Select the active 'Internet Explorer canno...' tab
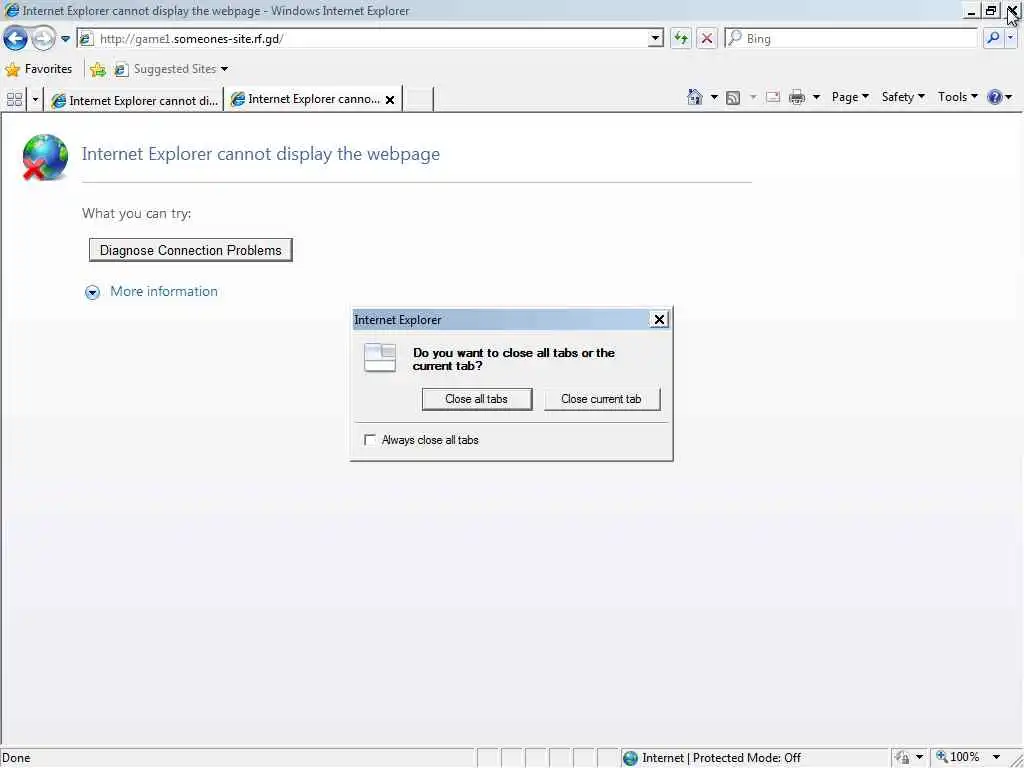This screenshot has width=1024, height=768. pyautogui.click(x=305, y=99)
